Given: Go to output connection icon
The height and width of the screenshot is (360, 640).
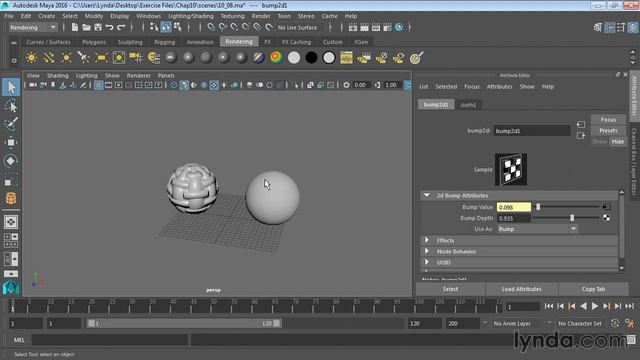Looking at the screenshot, I should [x=581, y=136].
